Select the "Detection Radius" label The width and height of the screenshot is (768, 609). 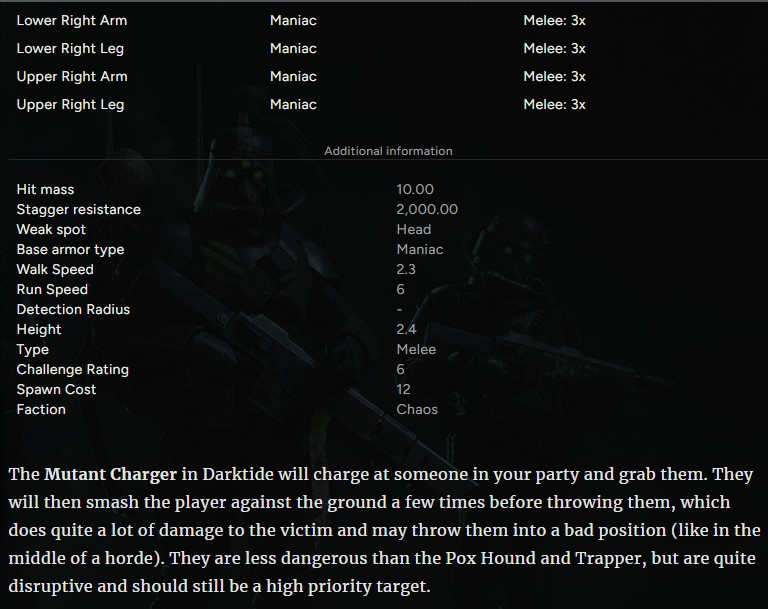(73, 309)
